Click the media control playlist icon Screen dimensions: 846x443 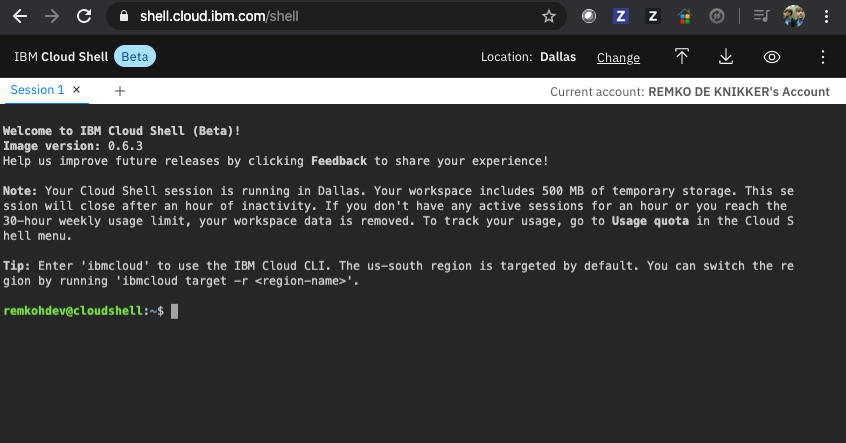(x=761, y=16)
